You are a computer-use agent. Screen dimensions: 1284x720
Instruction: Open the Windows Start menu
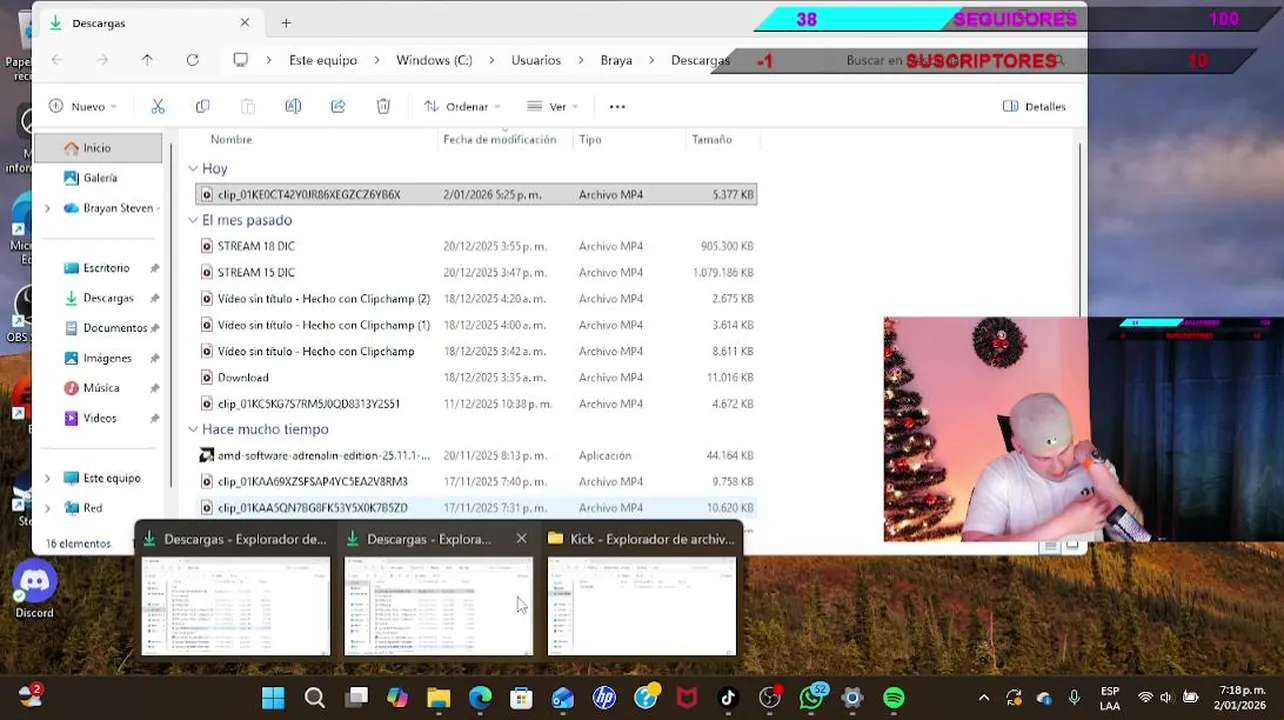click(x=273, y=698)
